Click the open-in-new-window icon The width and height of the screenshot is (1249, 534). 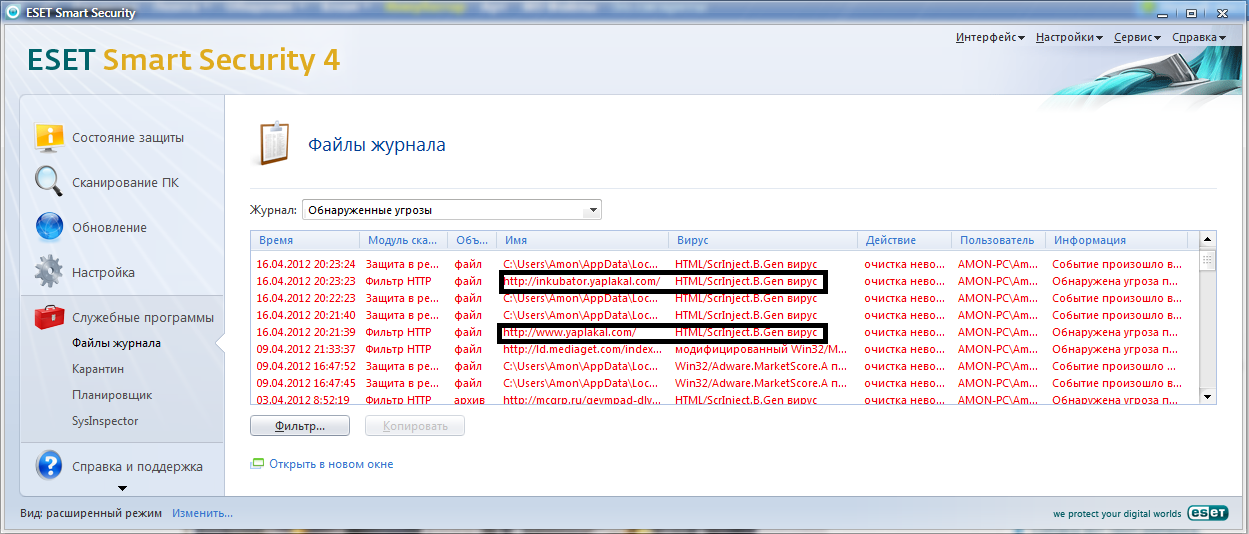(257, 464)
